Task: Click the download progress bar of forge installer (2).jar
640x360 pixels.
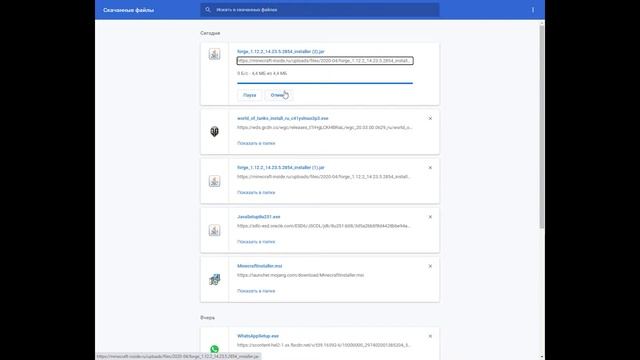Action: [x=325, y=83]
